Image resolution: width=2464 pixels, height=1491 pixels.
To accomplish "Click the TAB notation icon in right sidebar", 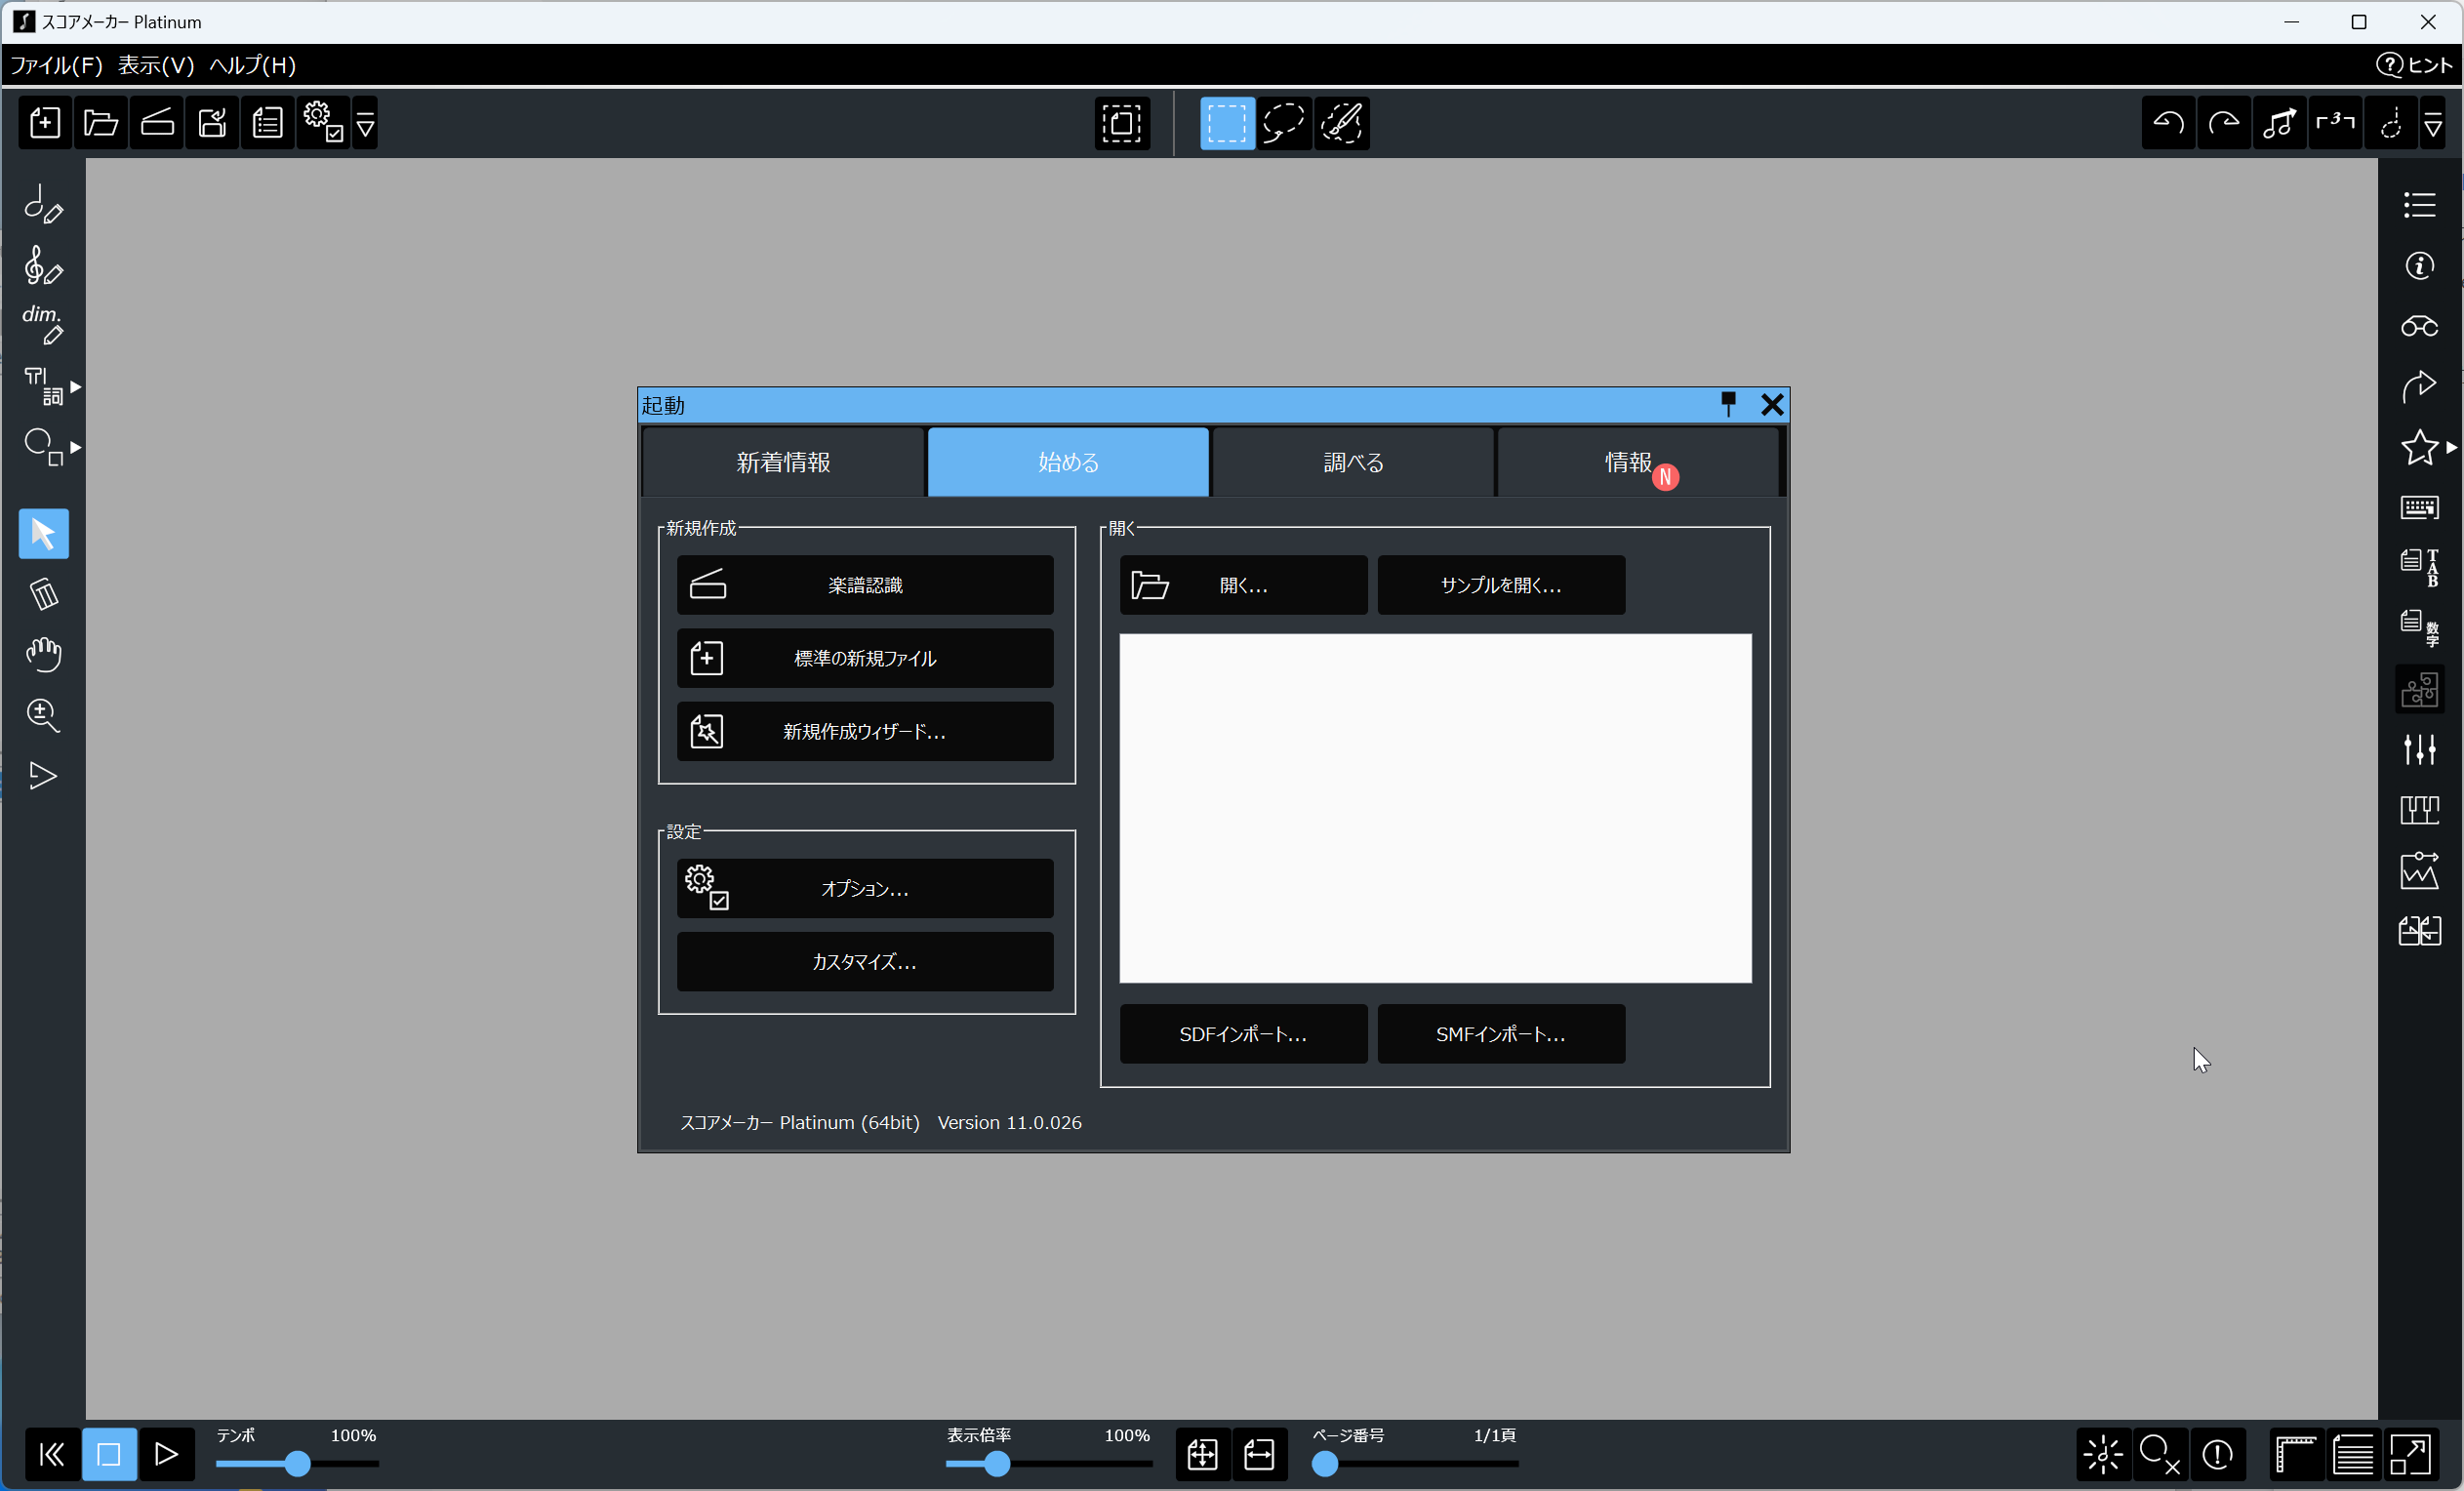I will click(x=2419, y=568).
